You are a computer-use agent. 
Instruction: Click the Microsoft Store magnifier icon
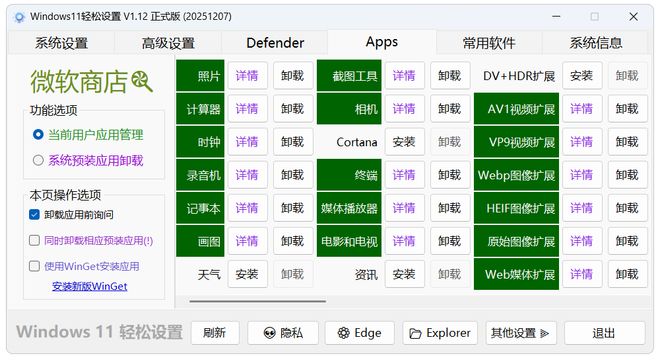click(x=141, y=81)
